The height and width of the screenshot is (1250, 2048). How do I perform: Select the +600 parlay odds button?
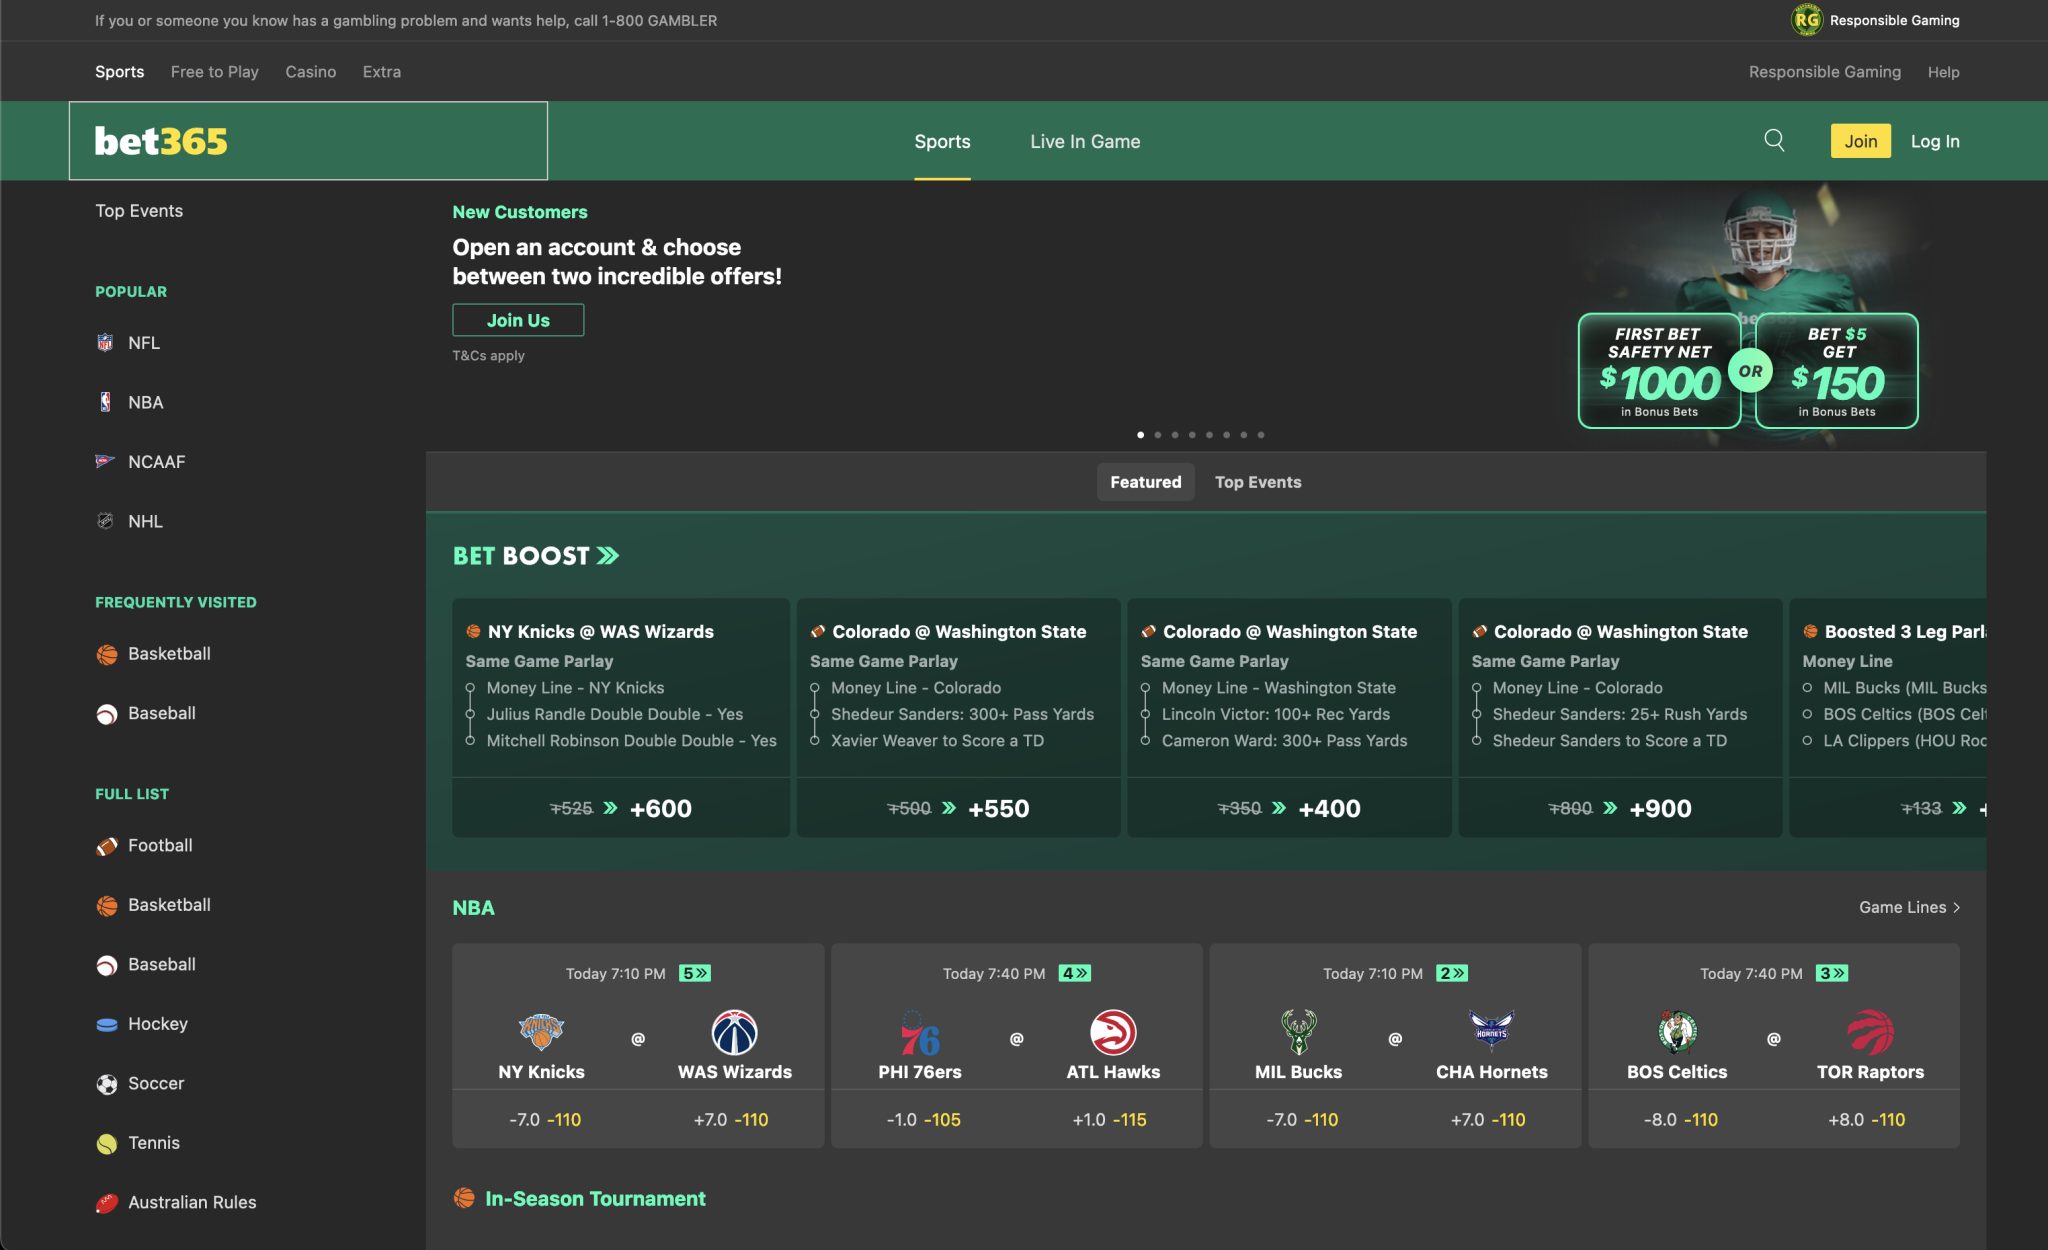pos(660,808)
